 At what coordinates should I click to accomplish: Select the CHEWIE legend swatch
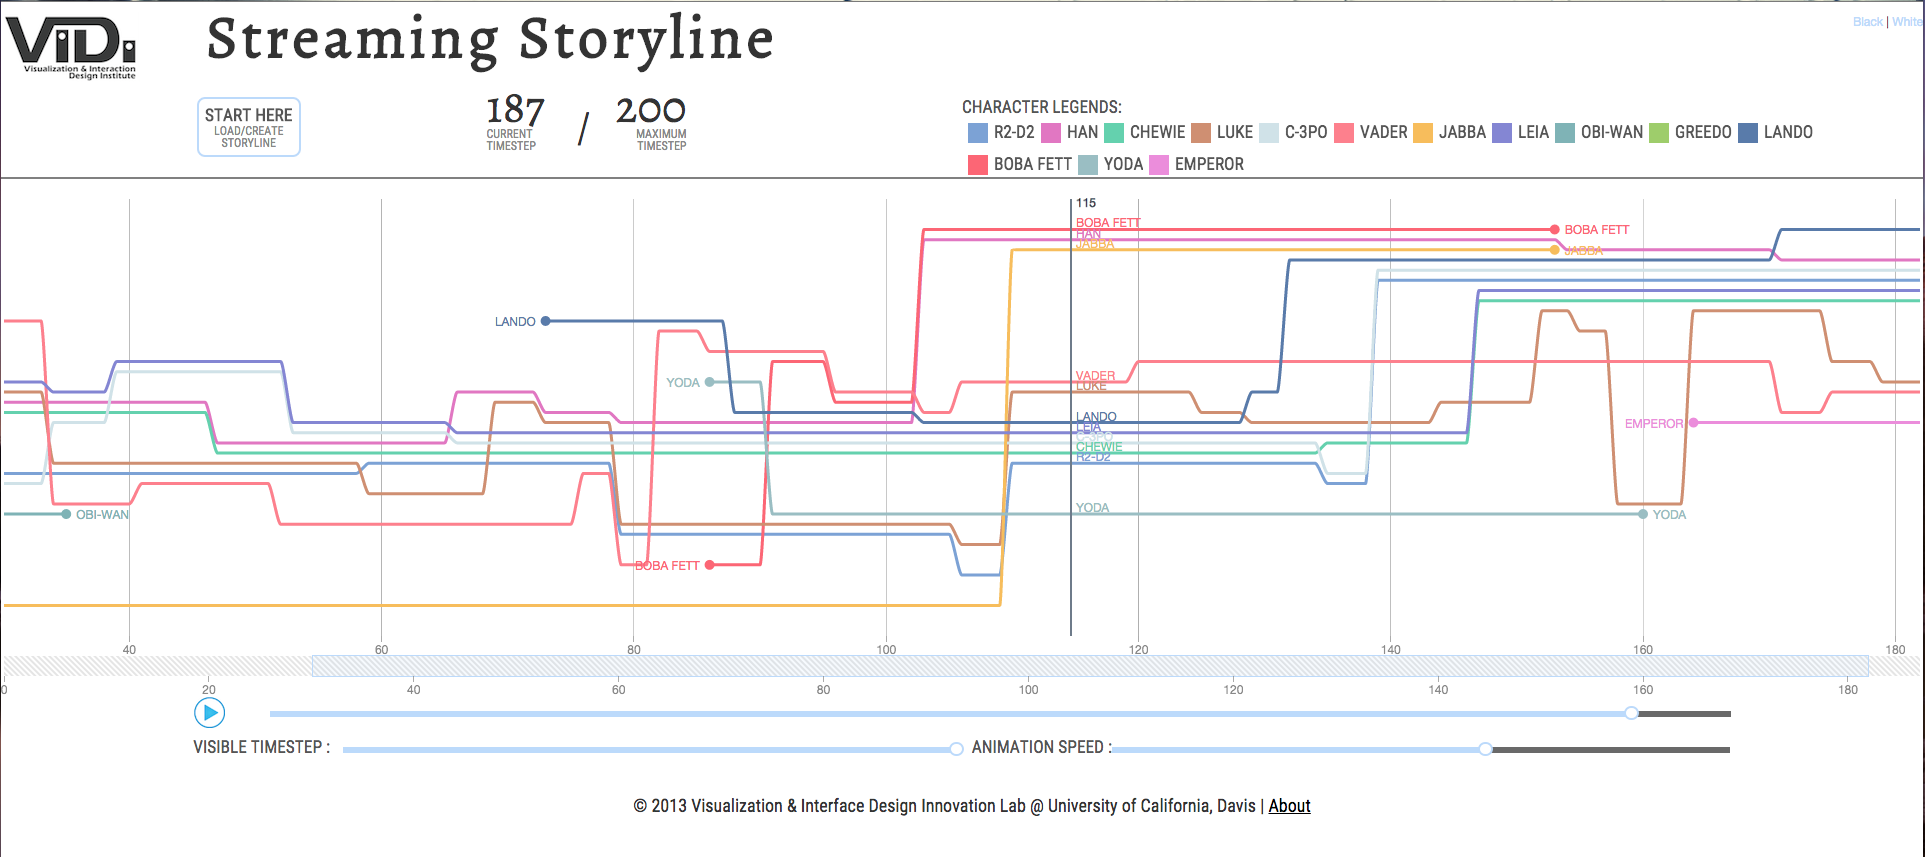click(x=1114, y=133)
